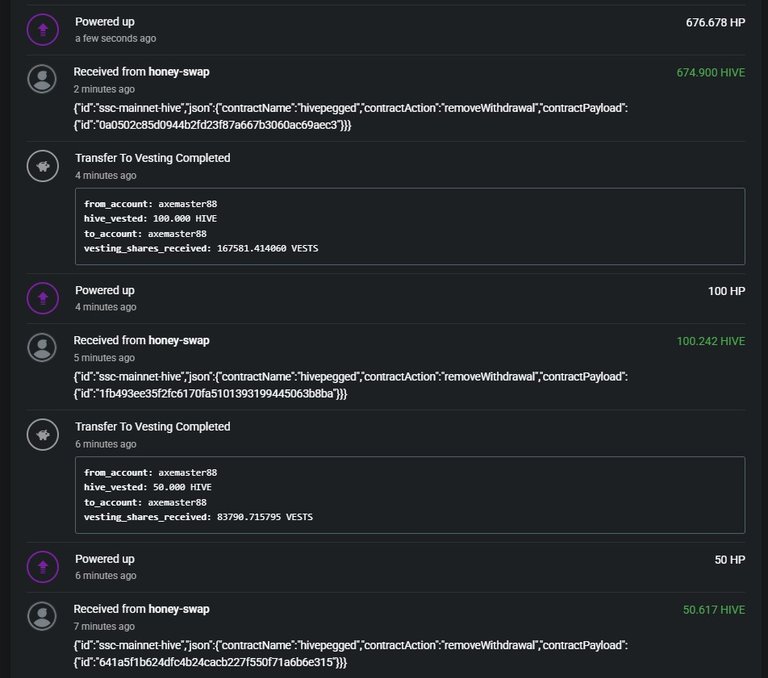768x678 pixels.
Task: Click the 'hive_vested: 50.000 HIVE' line
Action: click(x=148, y=487)
